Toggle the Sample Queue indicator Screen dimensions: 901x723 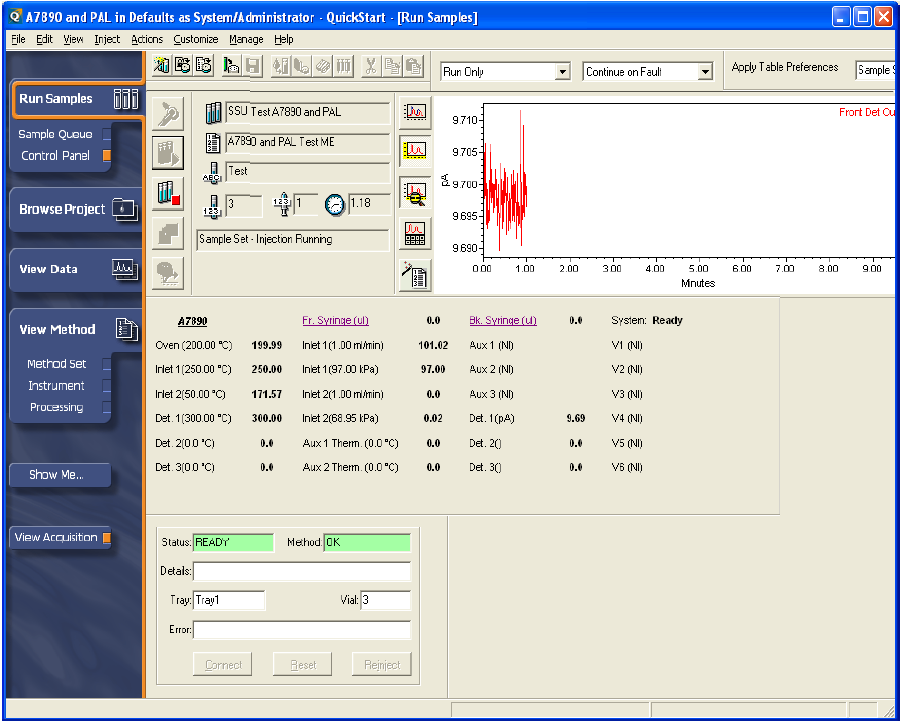pos(107,134)
